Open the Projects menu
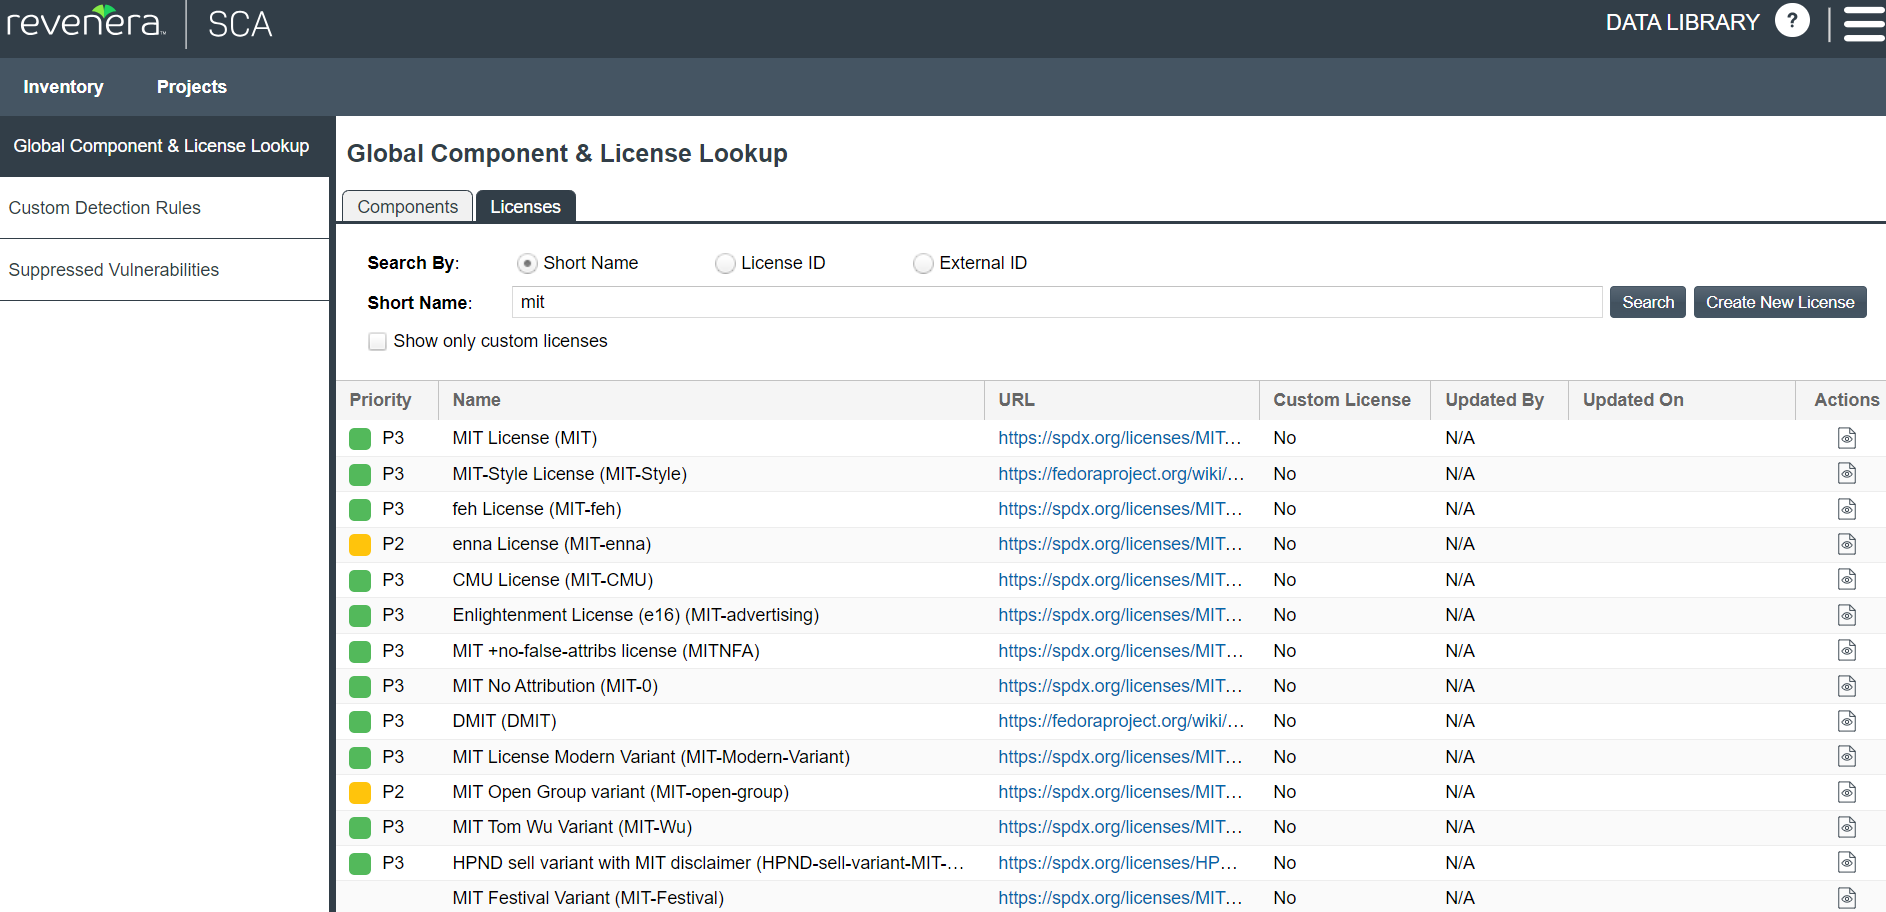Viewport: 1886px width, 912px height. [x=191, y=87]
